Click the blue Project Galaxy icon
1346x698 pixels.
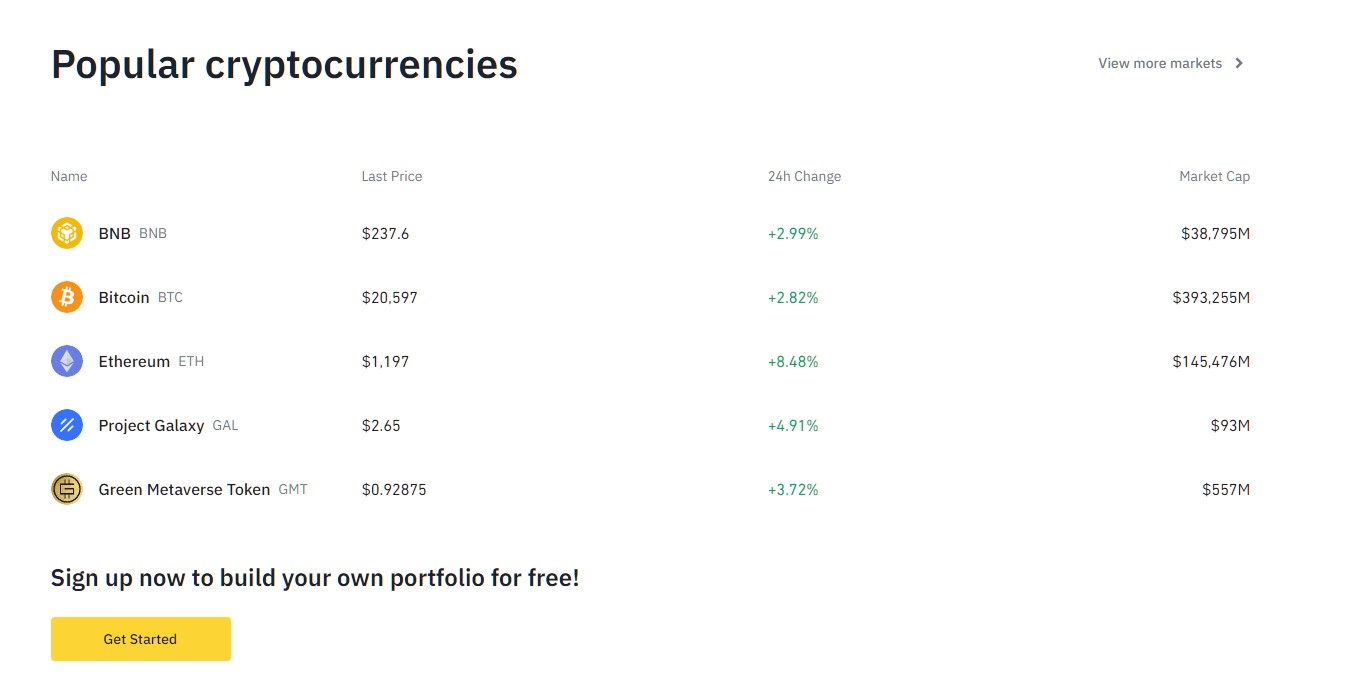tap(67, 425)
